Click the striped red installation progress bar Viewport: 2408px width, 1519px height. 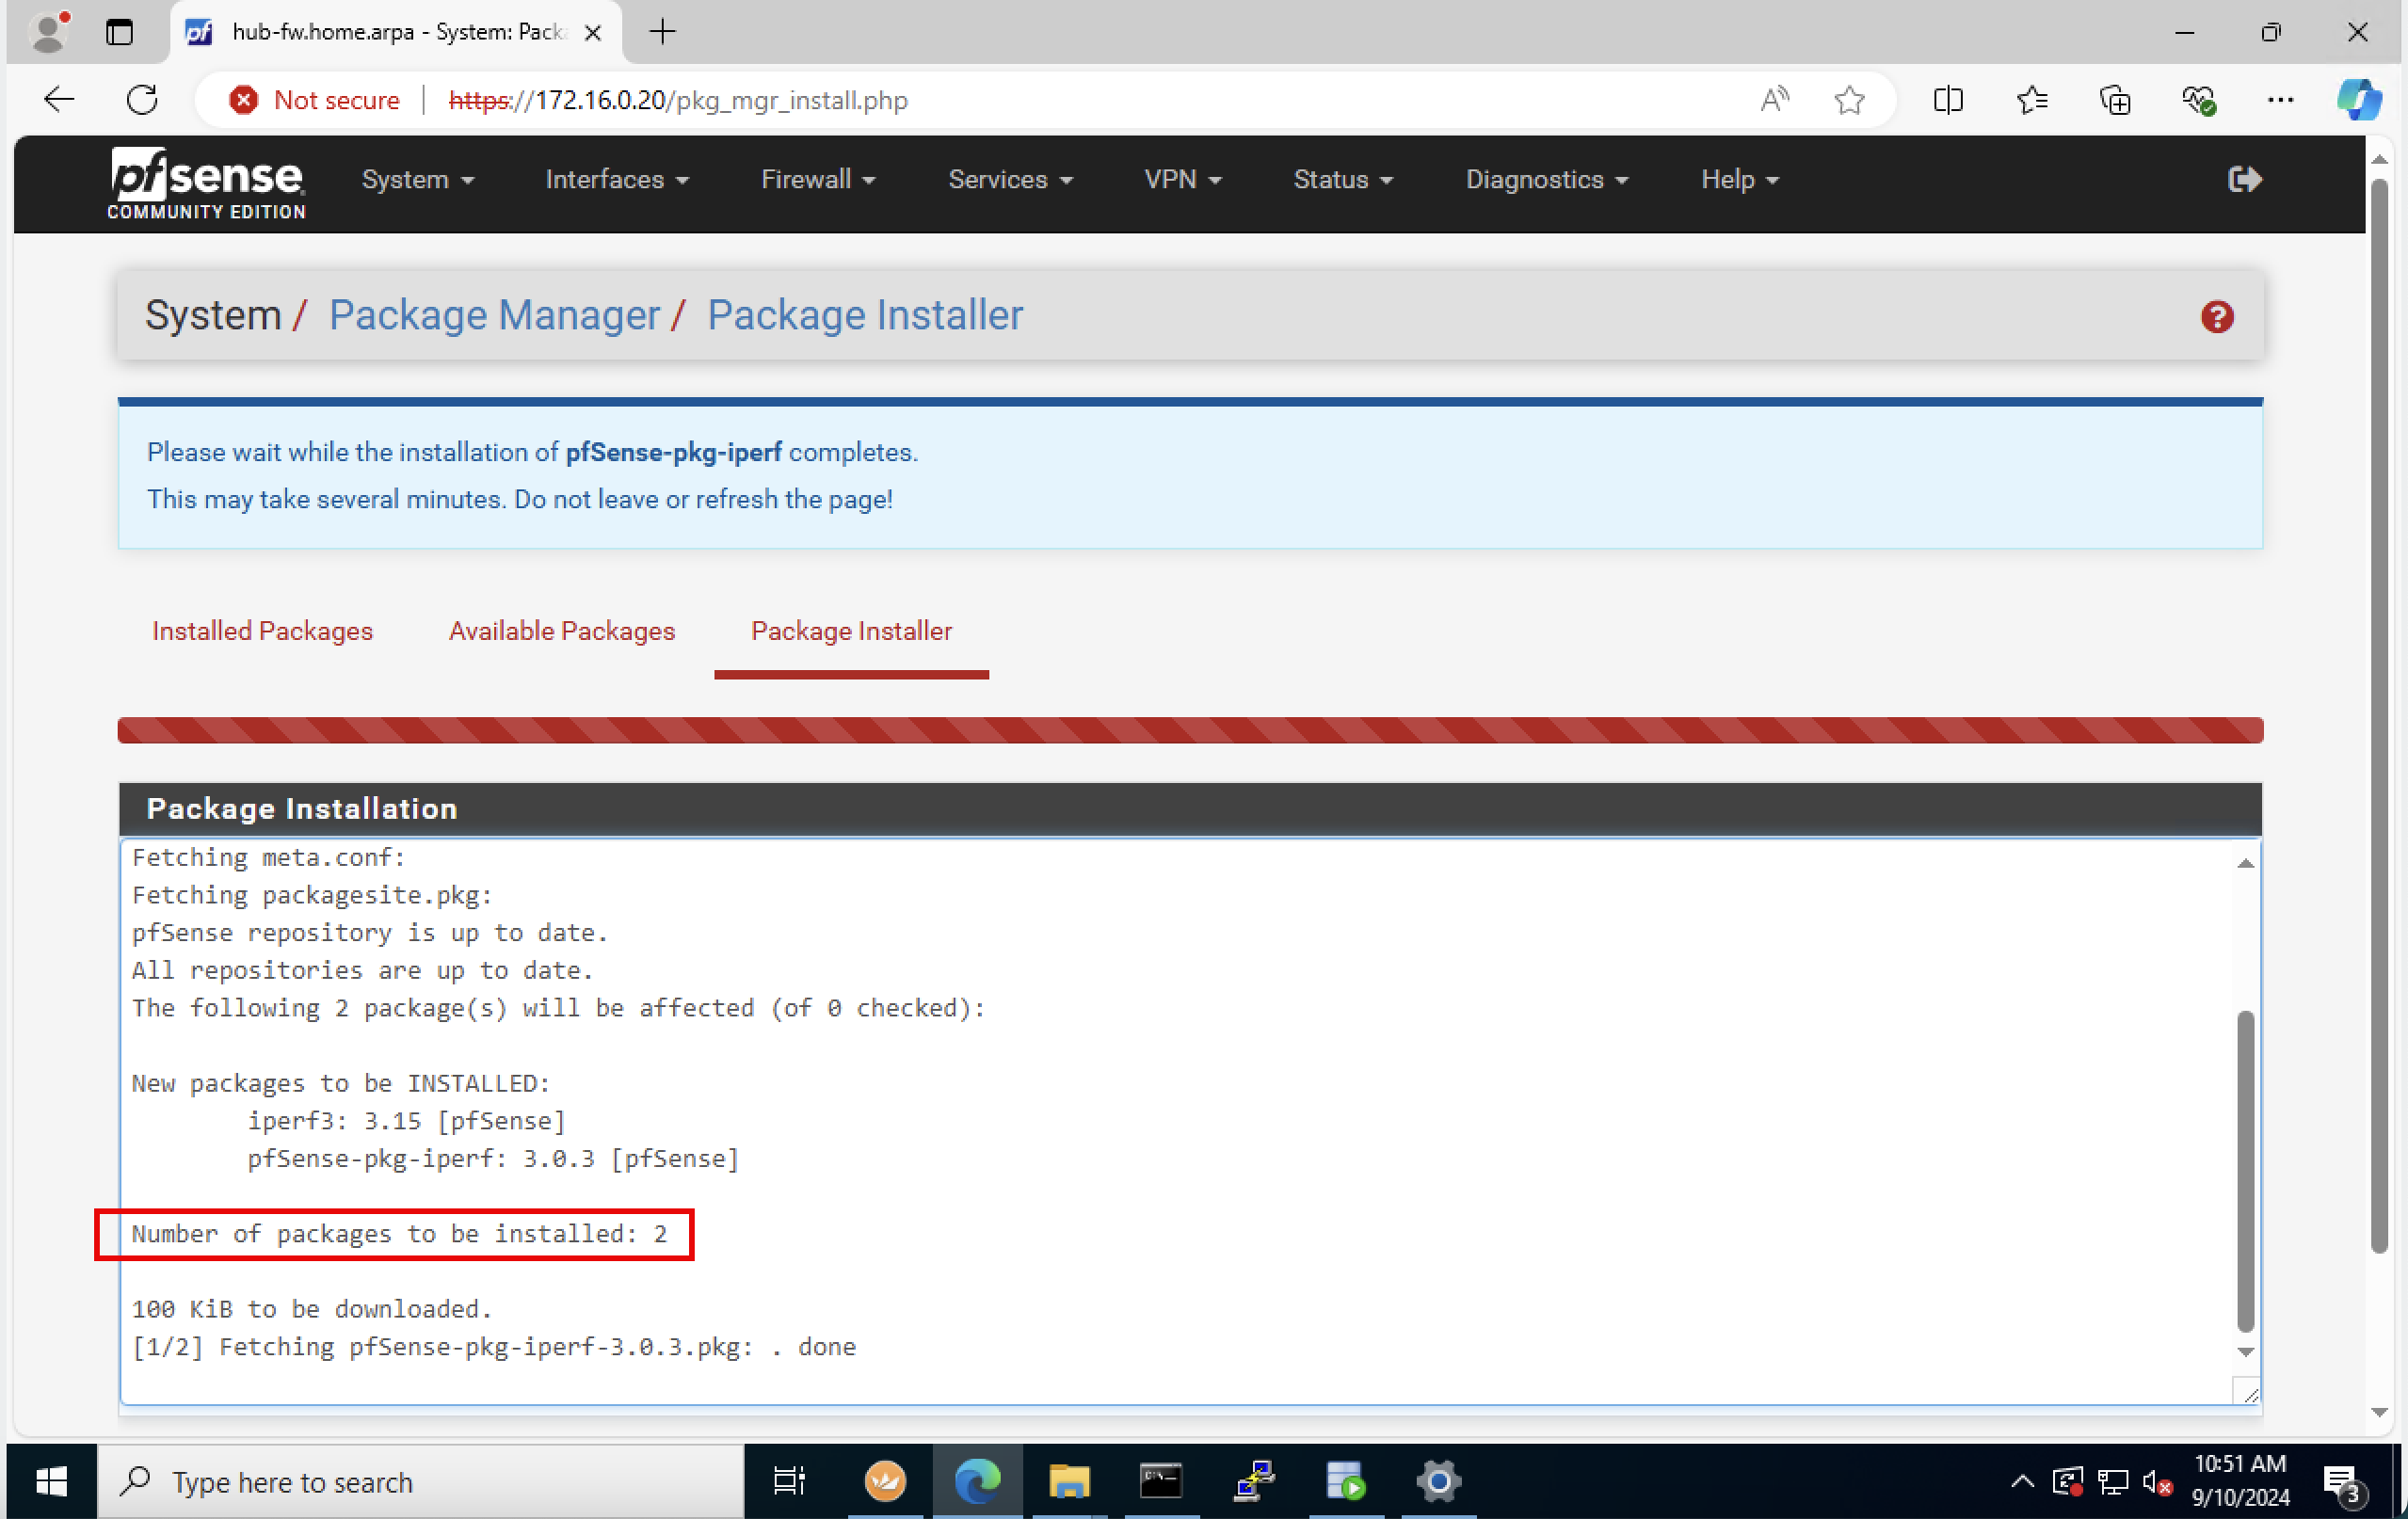[1189, 730]
